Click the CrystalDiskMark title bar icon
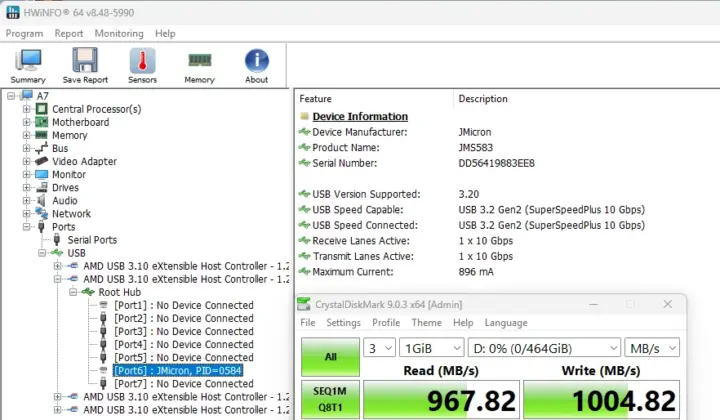The height and width of the screenshot is (420, 720). (304, 304)
